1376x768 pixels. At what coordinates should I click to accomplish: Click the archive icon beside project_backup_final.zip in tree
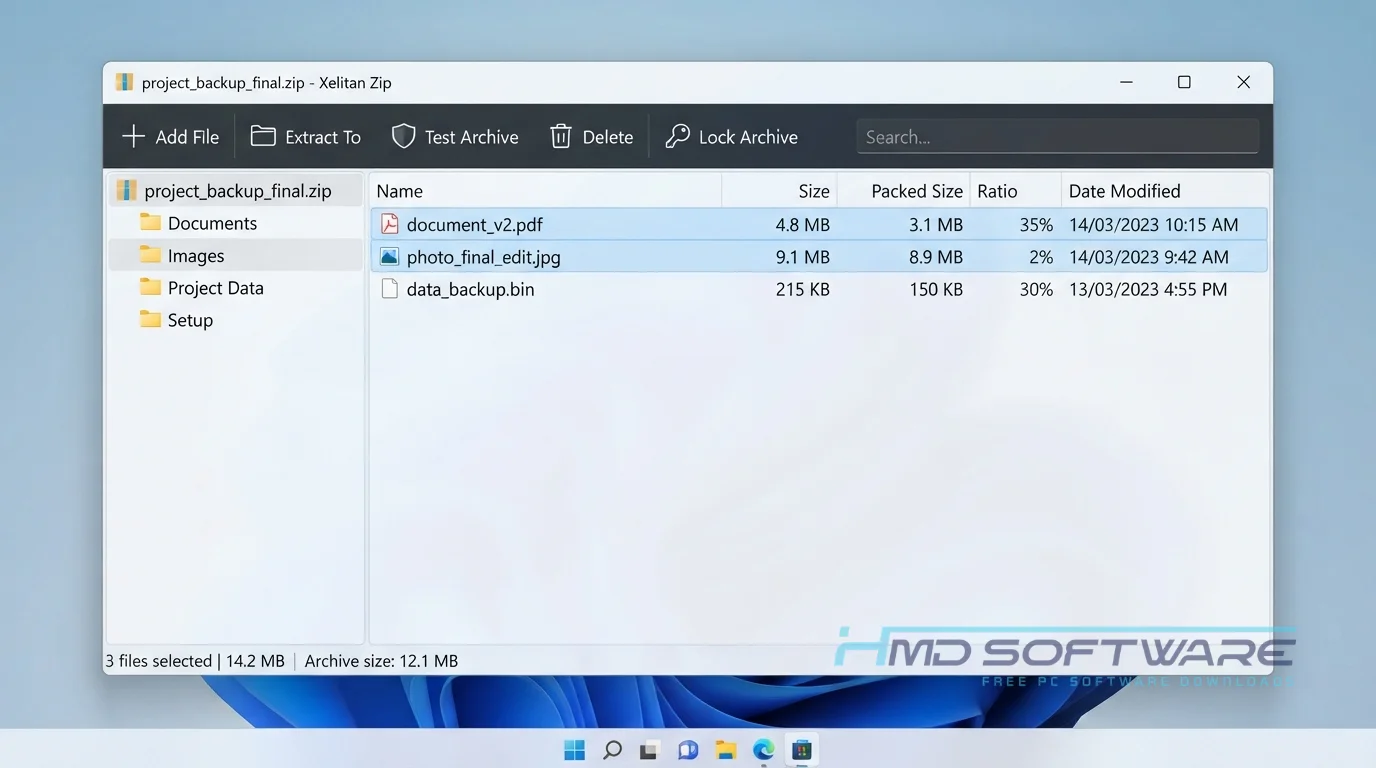(126, 190)
